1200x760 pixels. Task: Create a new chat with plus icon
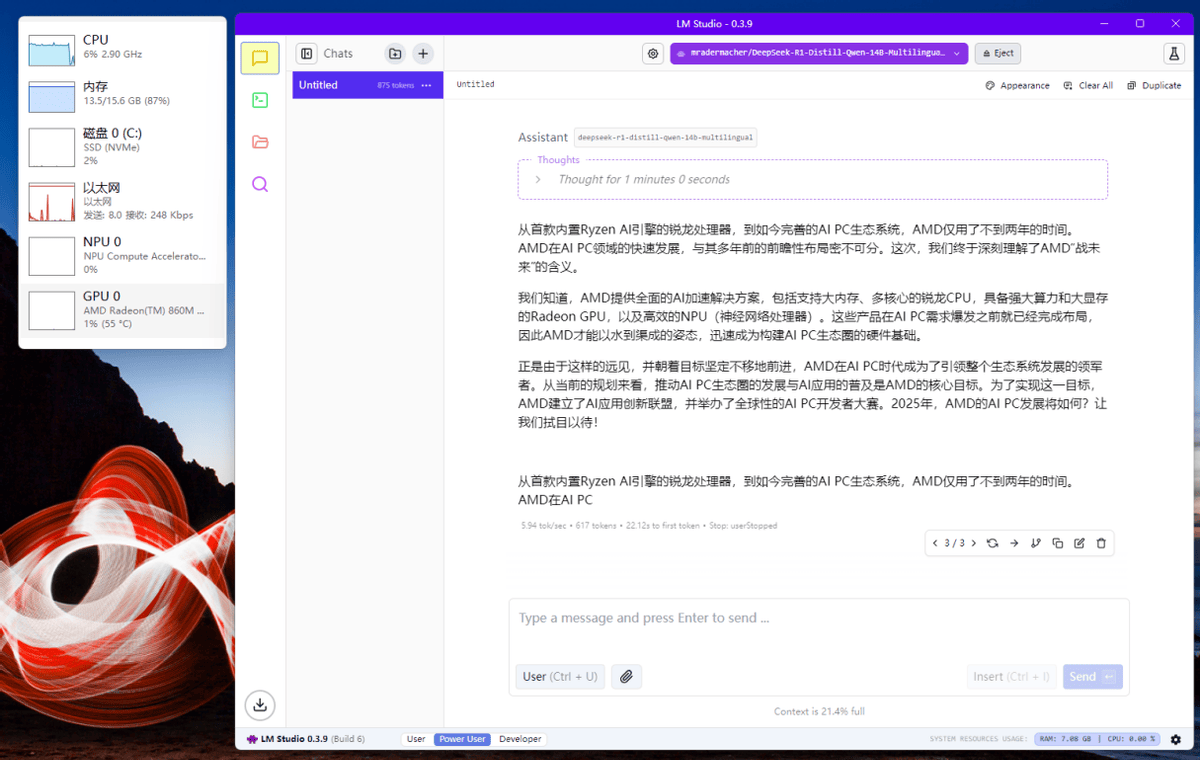coord(423,54)
